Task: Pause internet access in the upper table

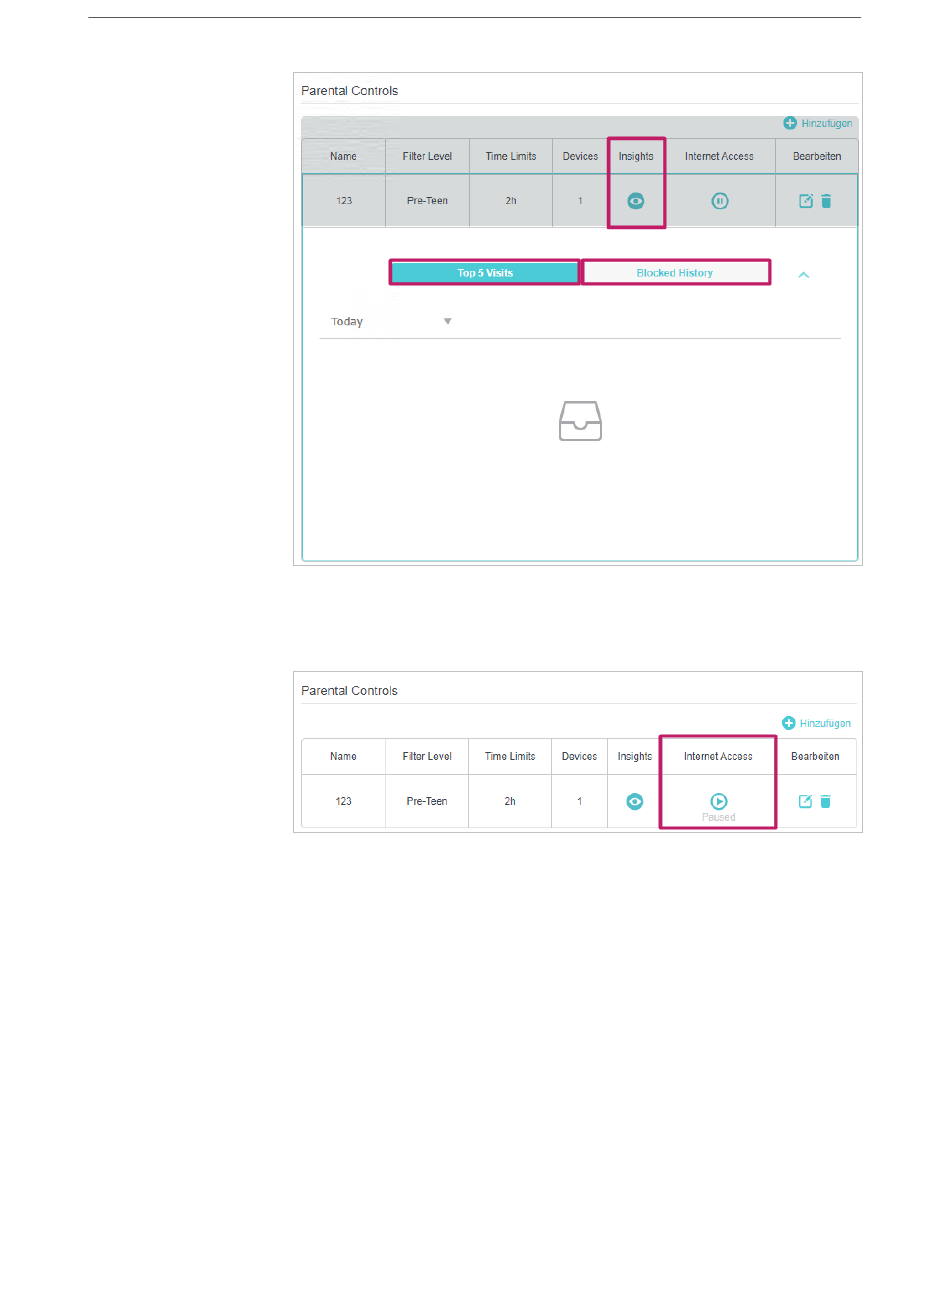Action: [x=720, y=201]
